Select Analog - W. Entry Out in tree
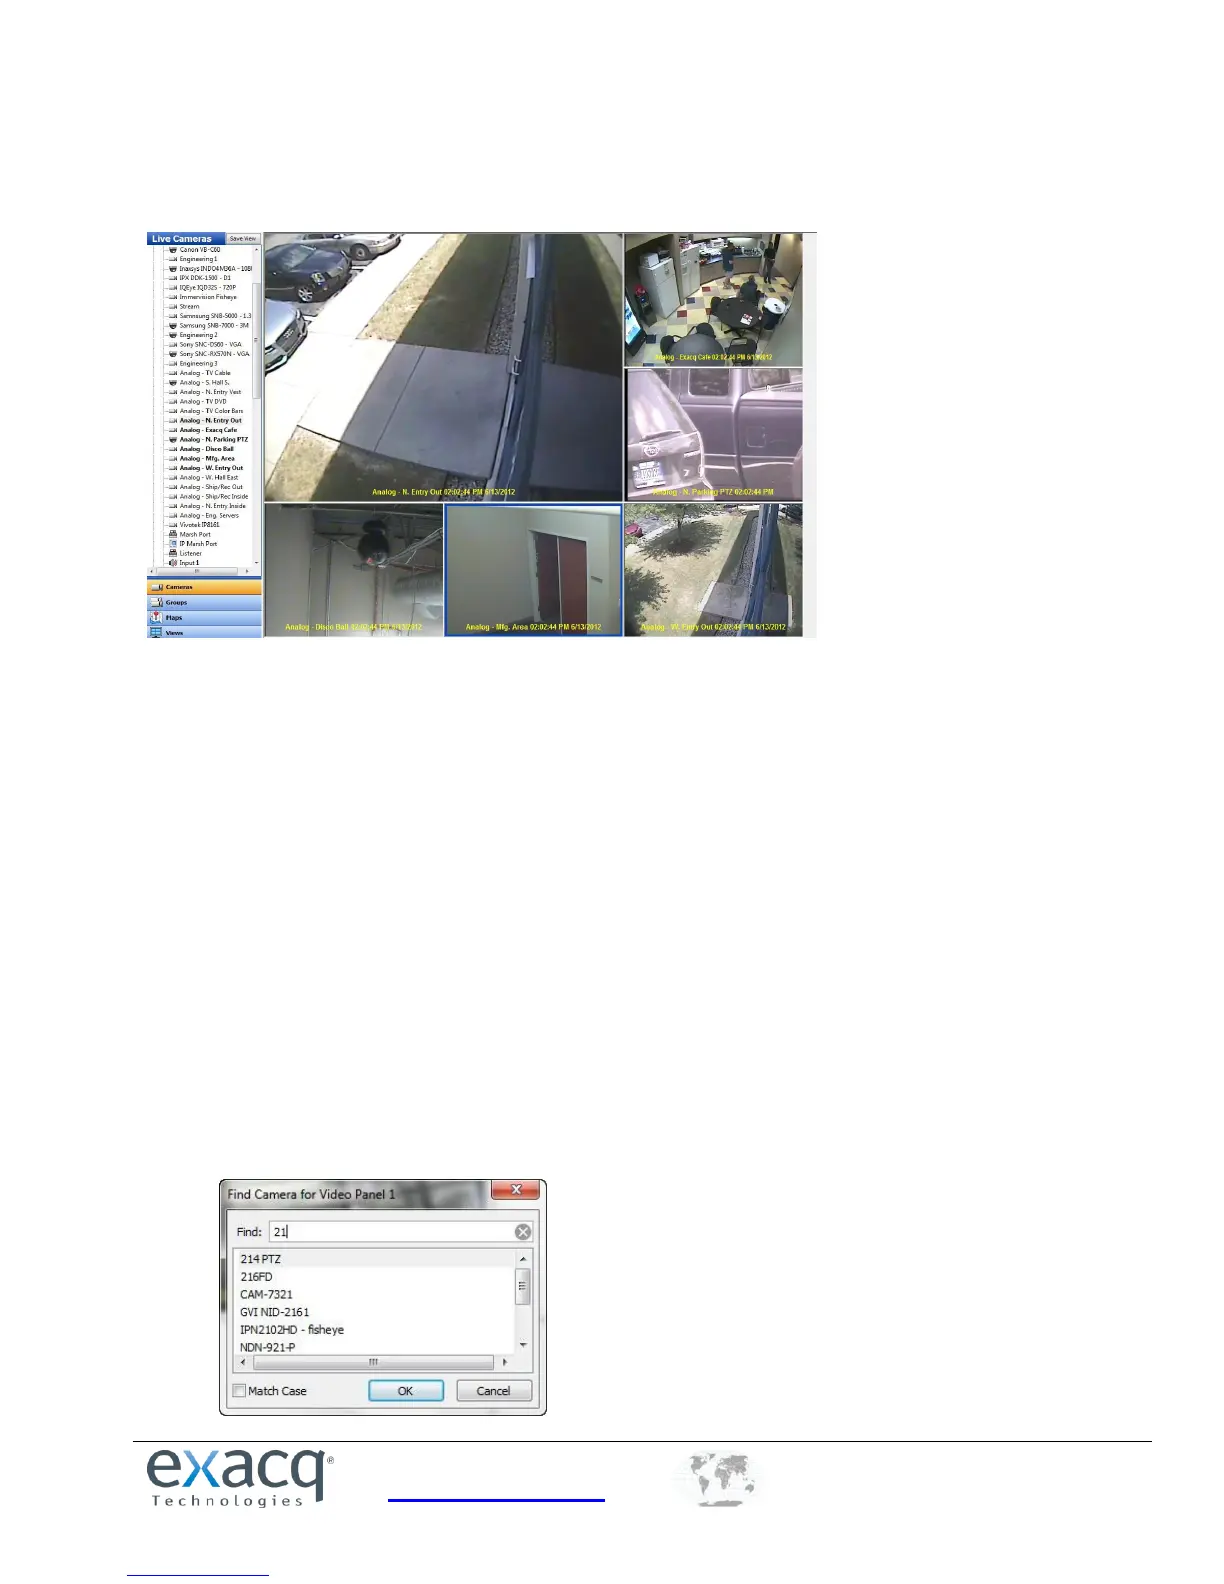Image resolution: width=1224 pixels, height=1584 pixels. coord(211,468)
